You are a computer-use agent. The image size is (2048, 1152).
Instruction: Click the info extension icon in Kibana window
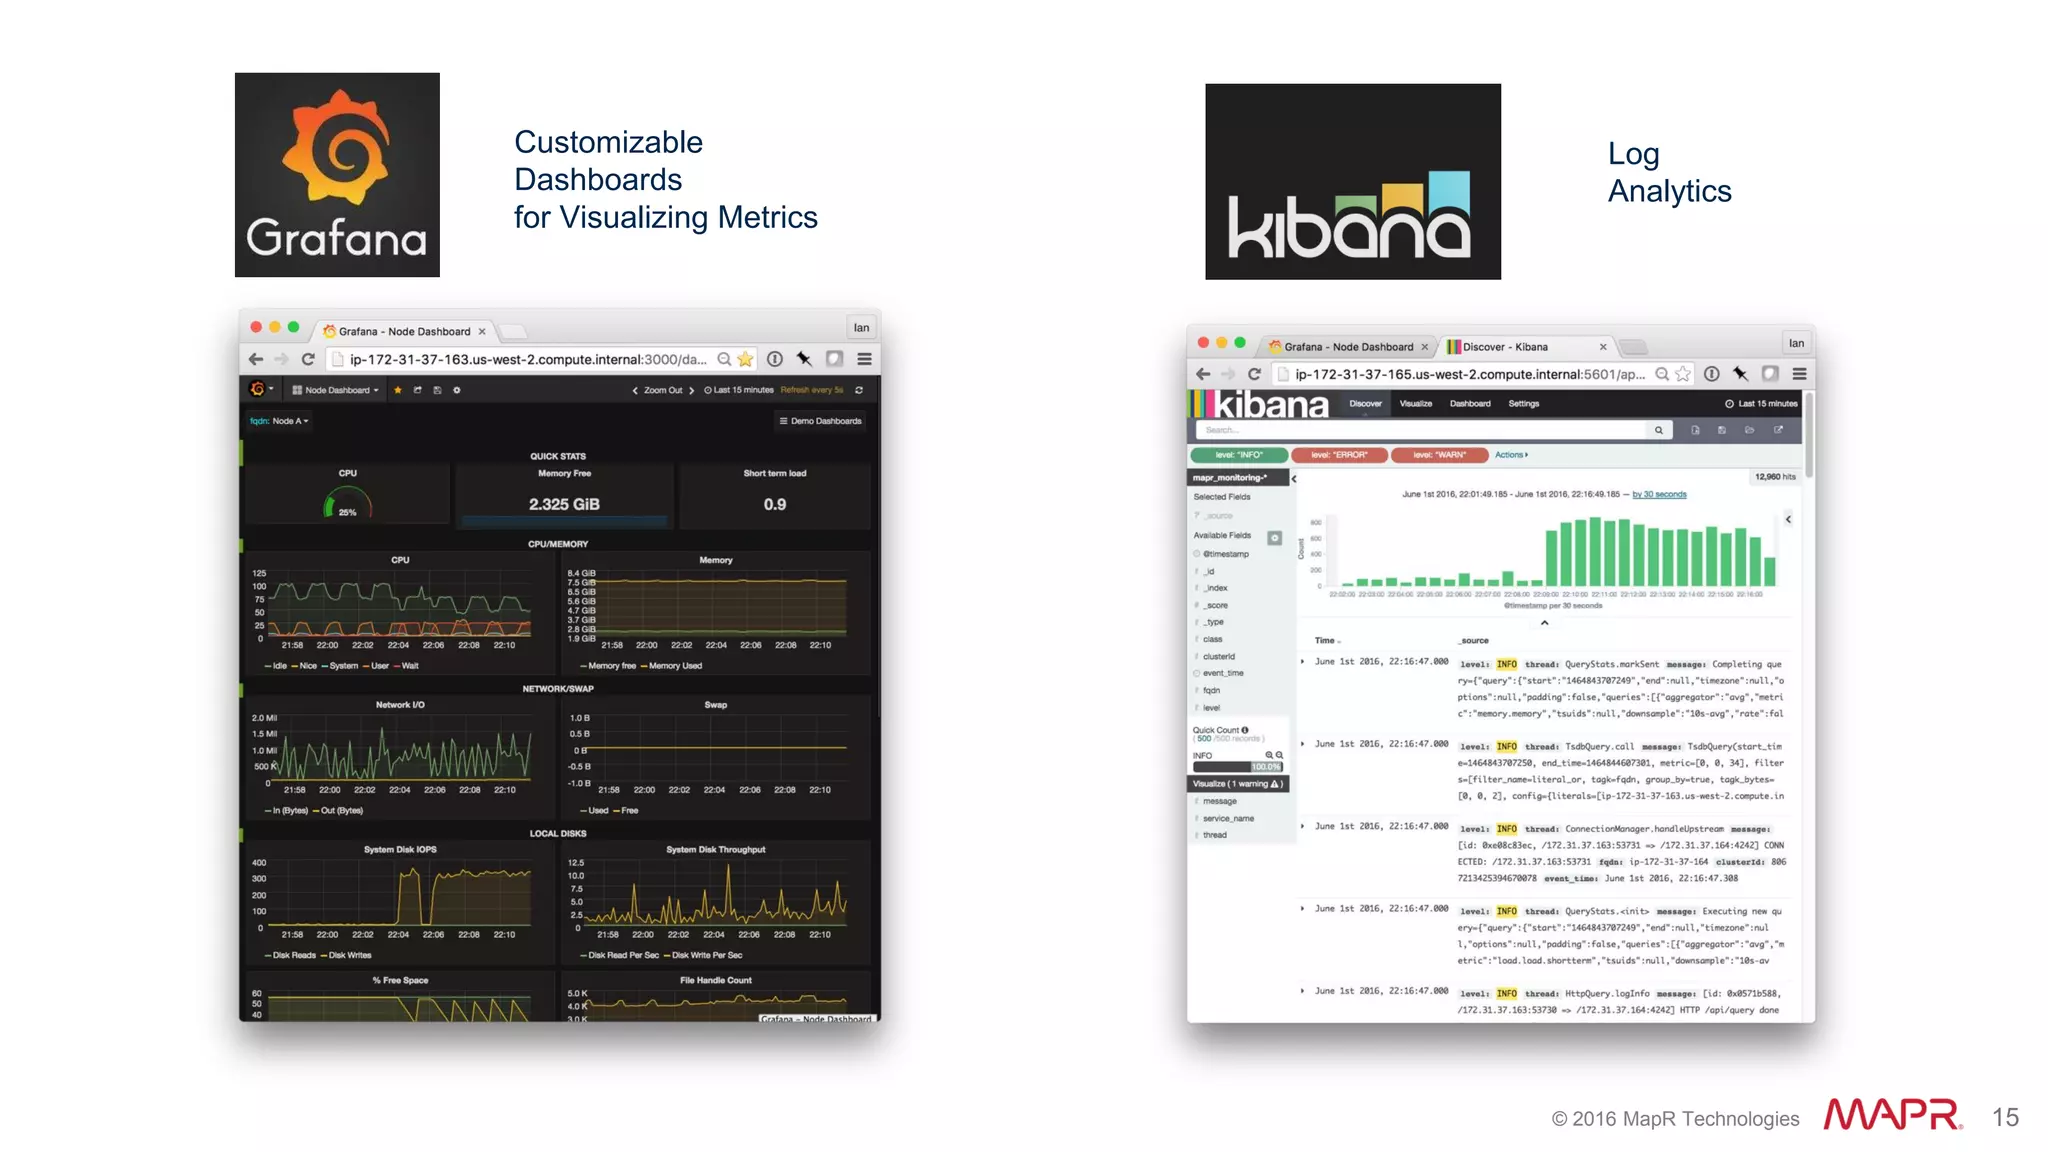coord(1712,374)
